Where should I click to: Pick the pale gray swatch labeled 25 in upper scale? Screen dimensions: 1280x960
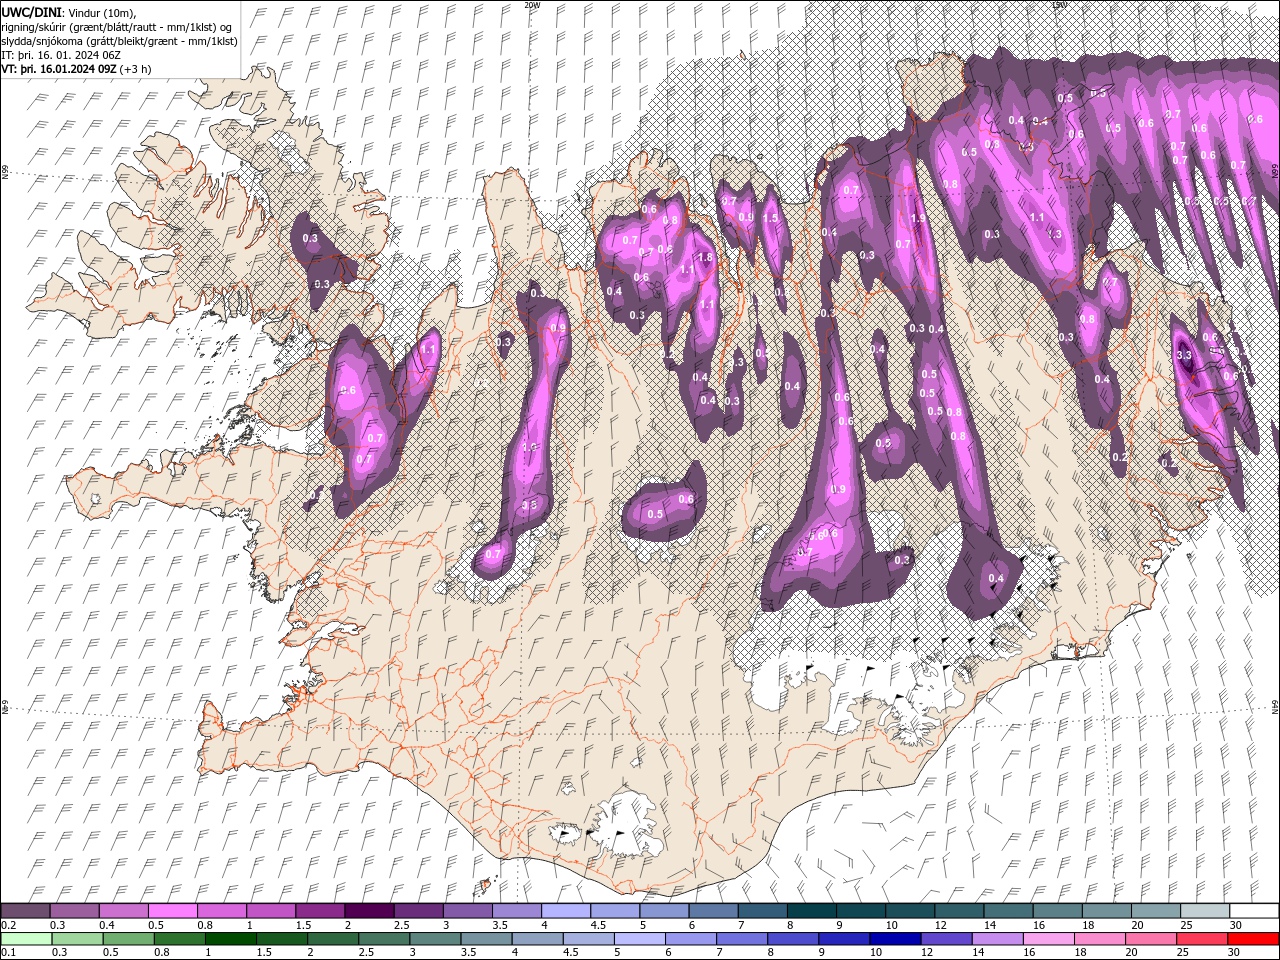[x=1205, y=910]
